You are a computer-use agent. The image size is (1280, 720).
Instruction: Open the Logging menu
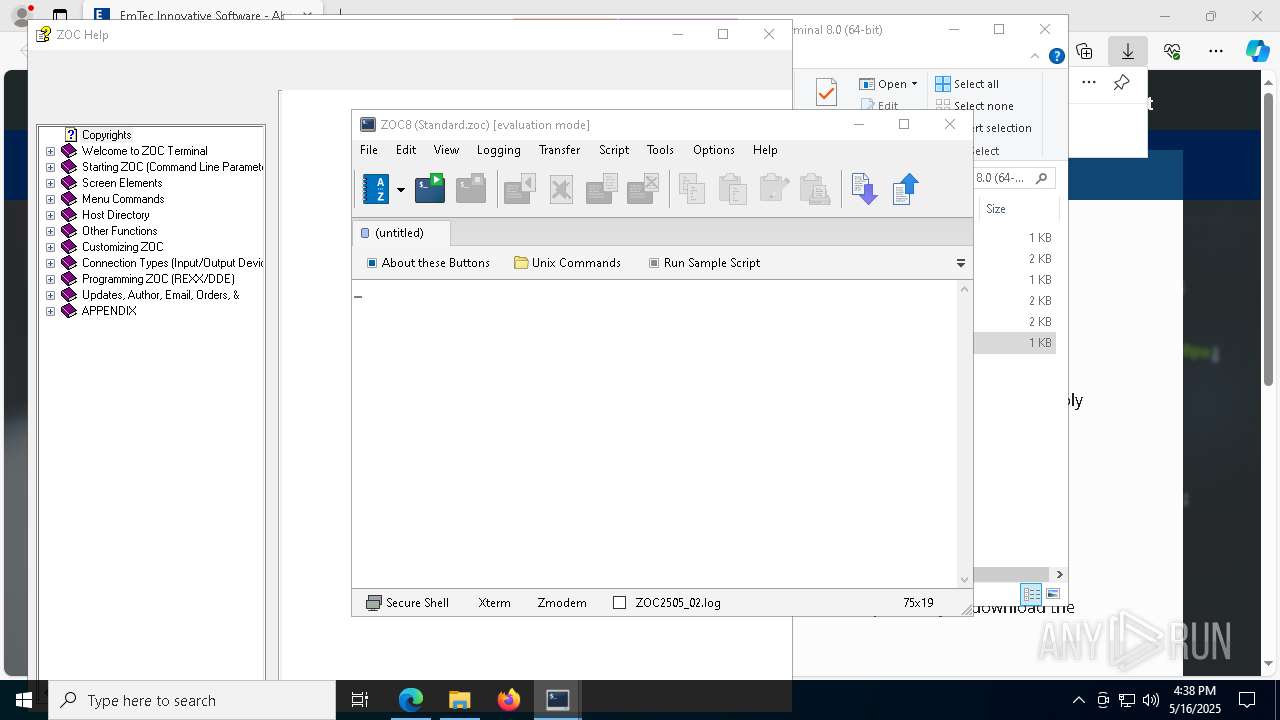pos(498,150)
